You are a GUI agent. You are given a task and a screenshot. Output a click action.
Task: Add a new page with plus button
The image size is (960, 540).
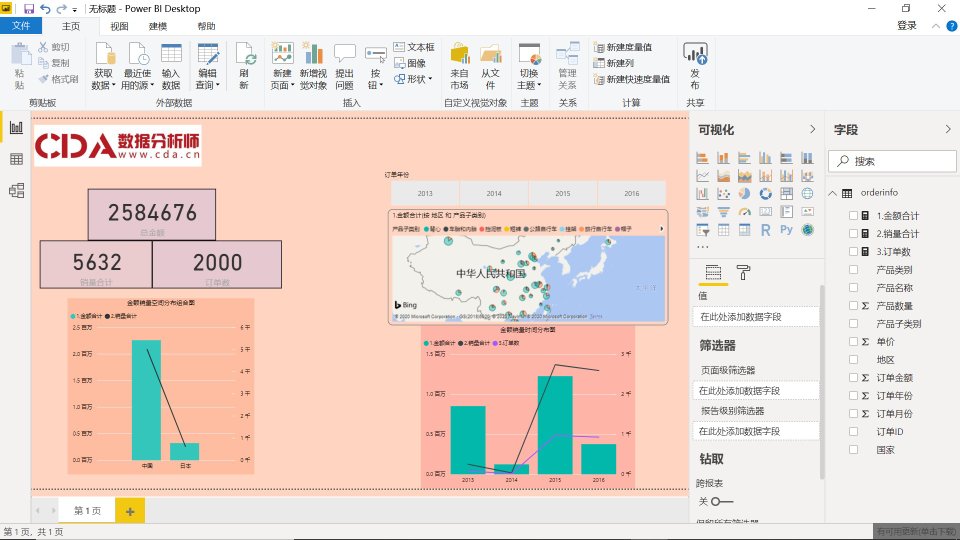130,511
